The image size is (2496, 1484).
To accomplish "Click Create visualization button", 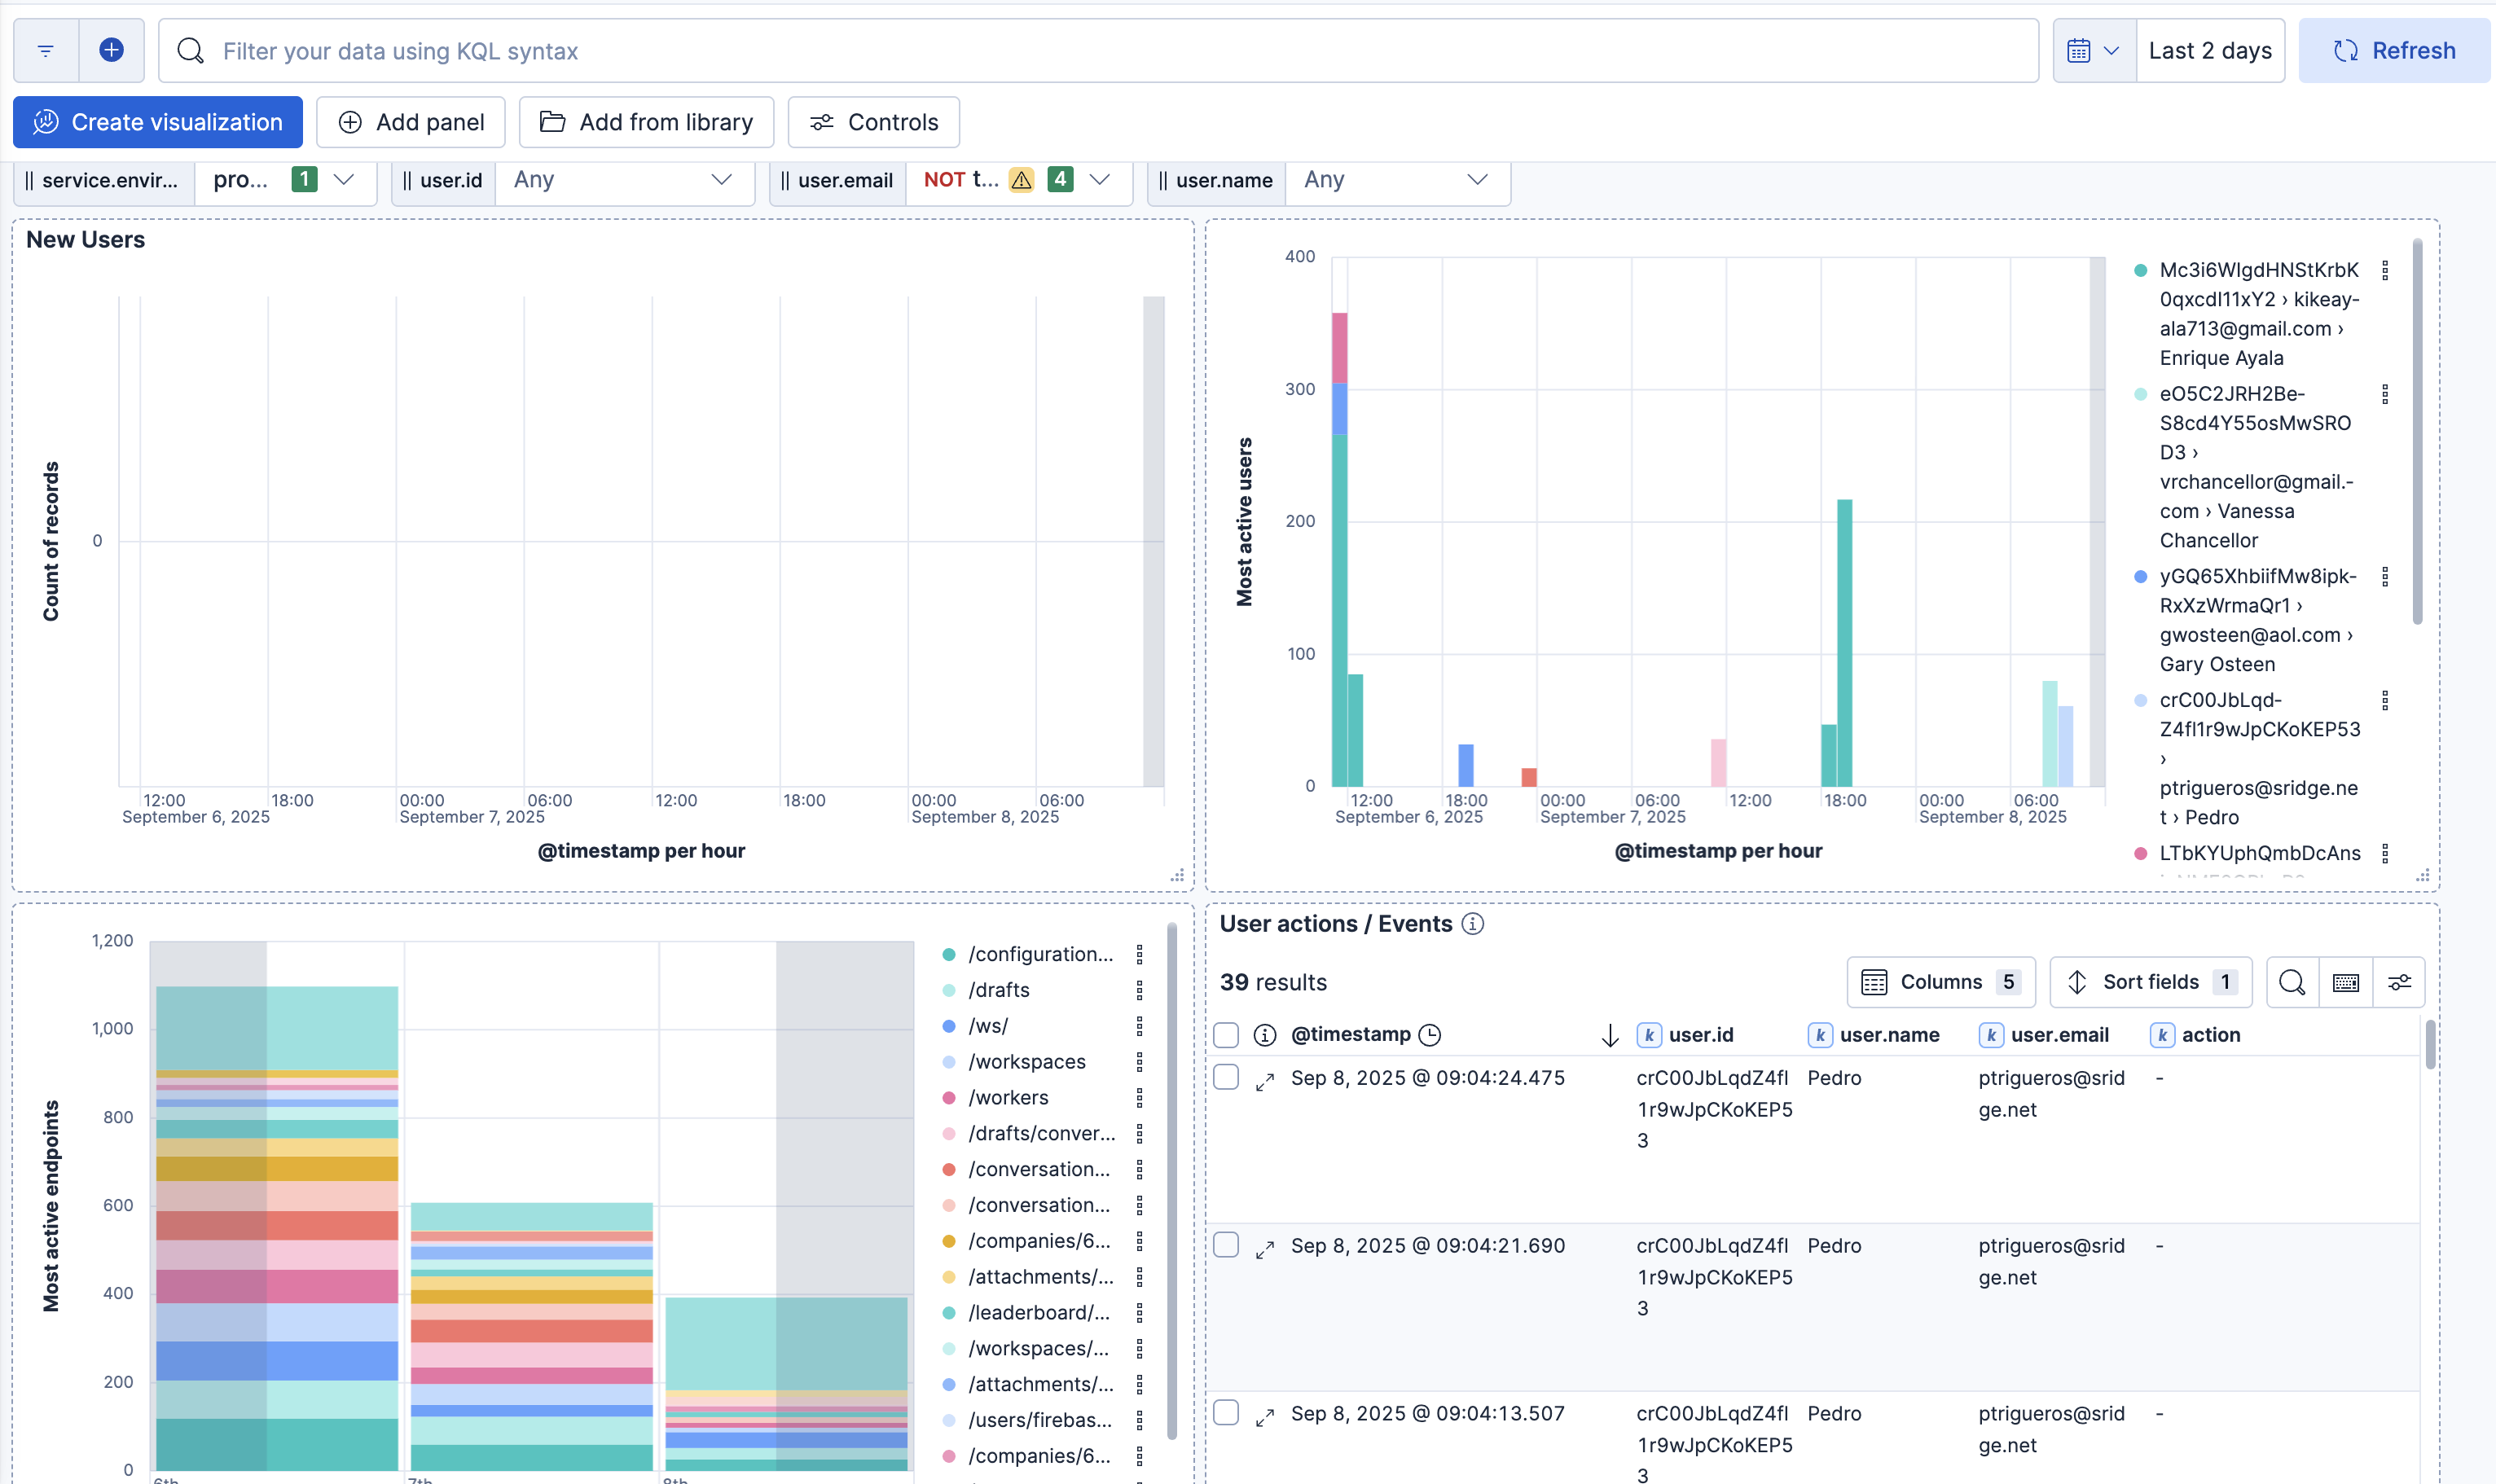I will (x=158, y=122).
